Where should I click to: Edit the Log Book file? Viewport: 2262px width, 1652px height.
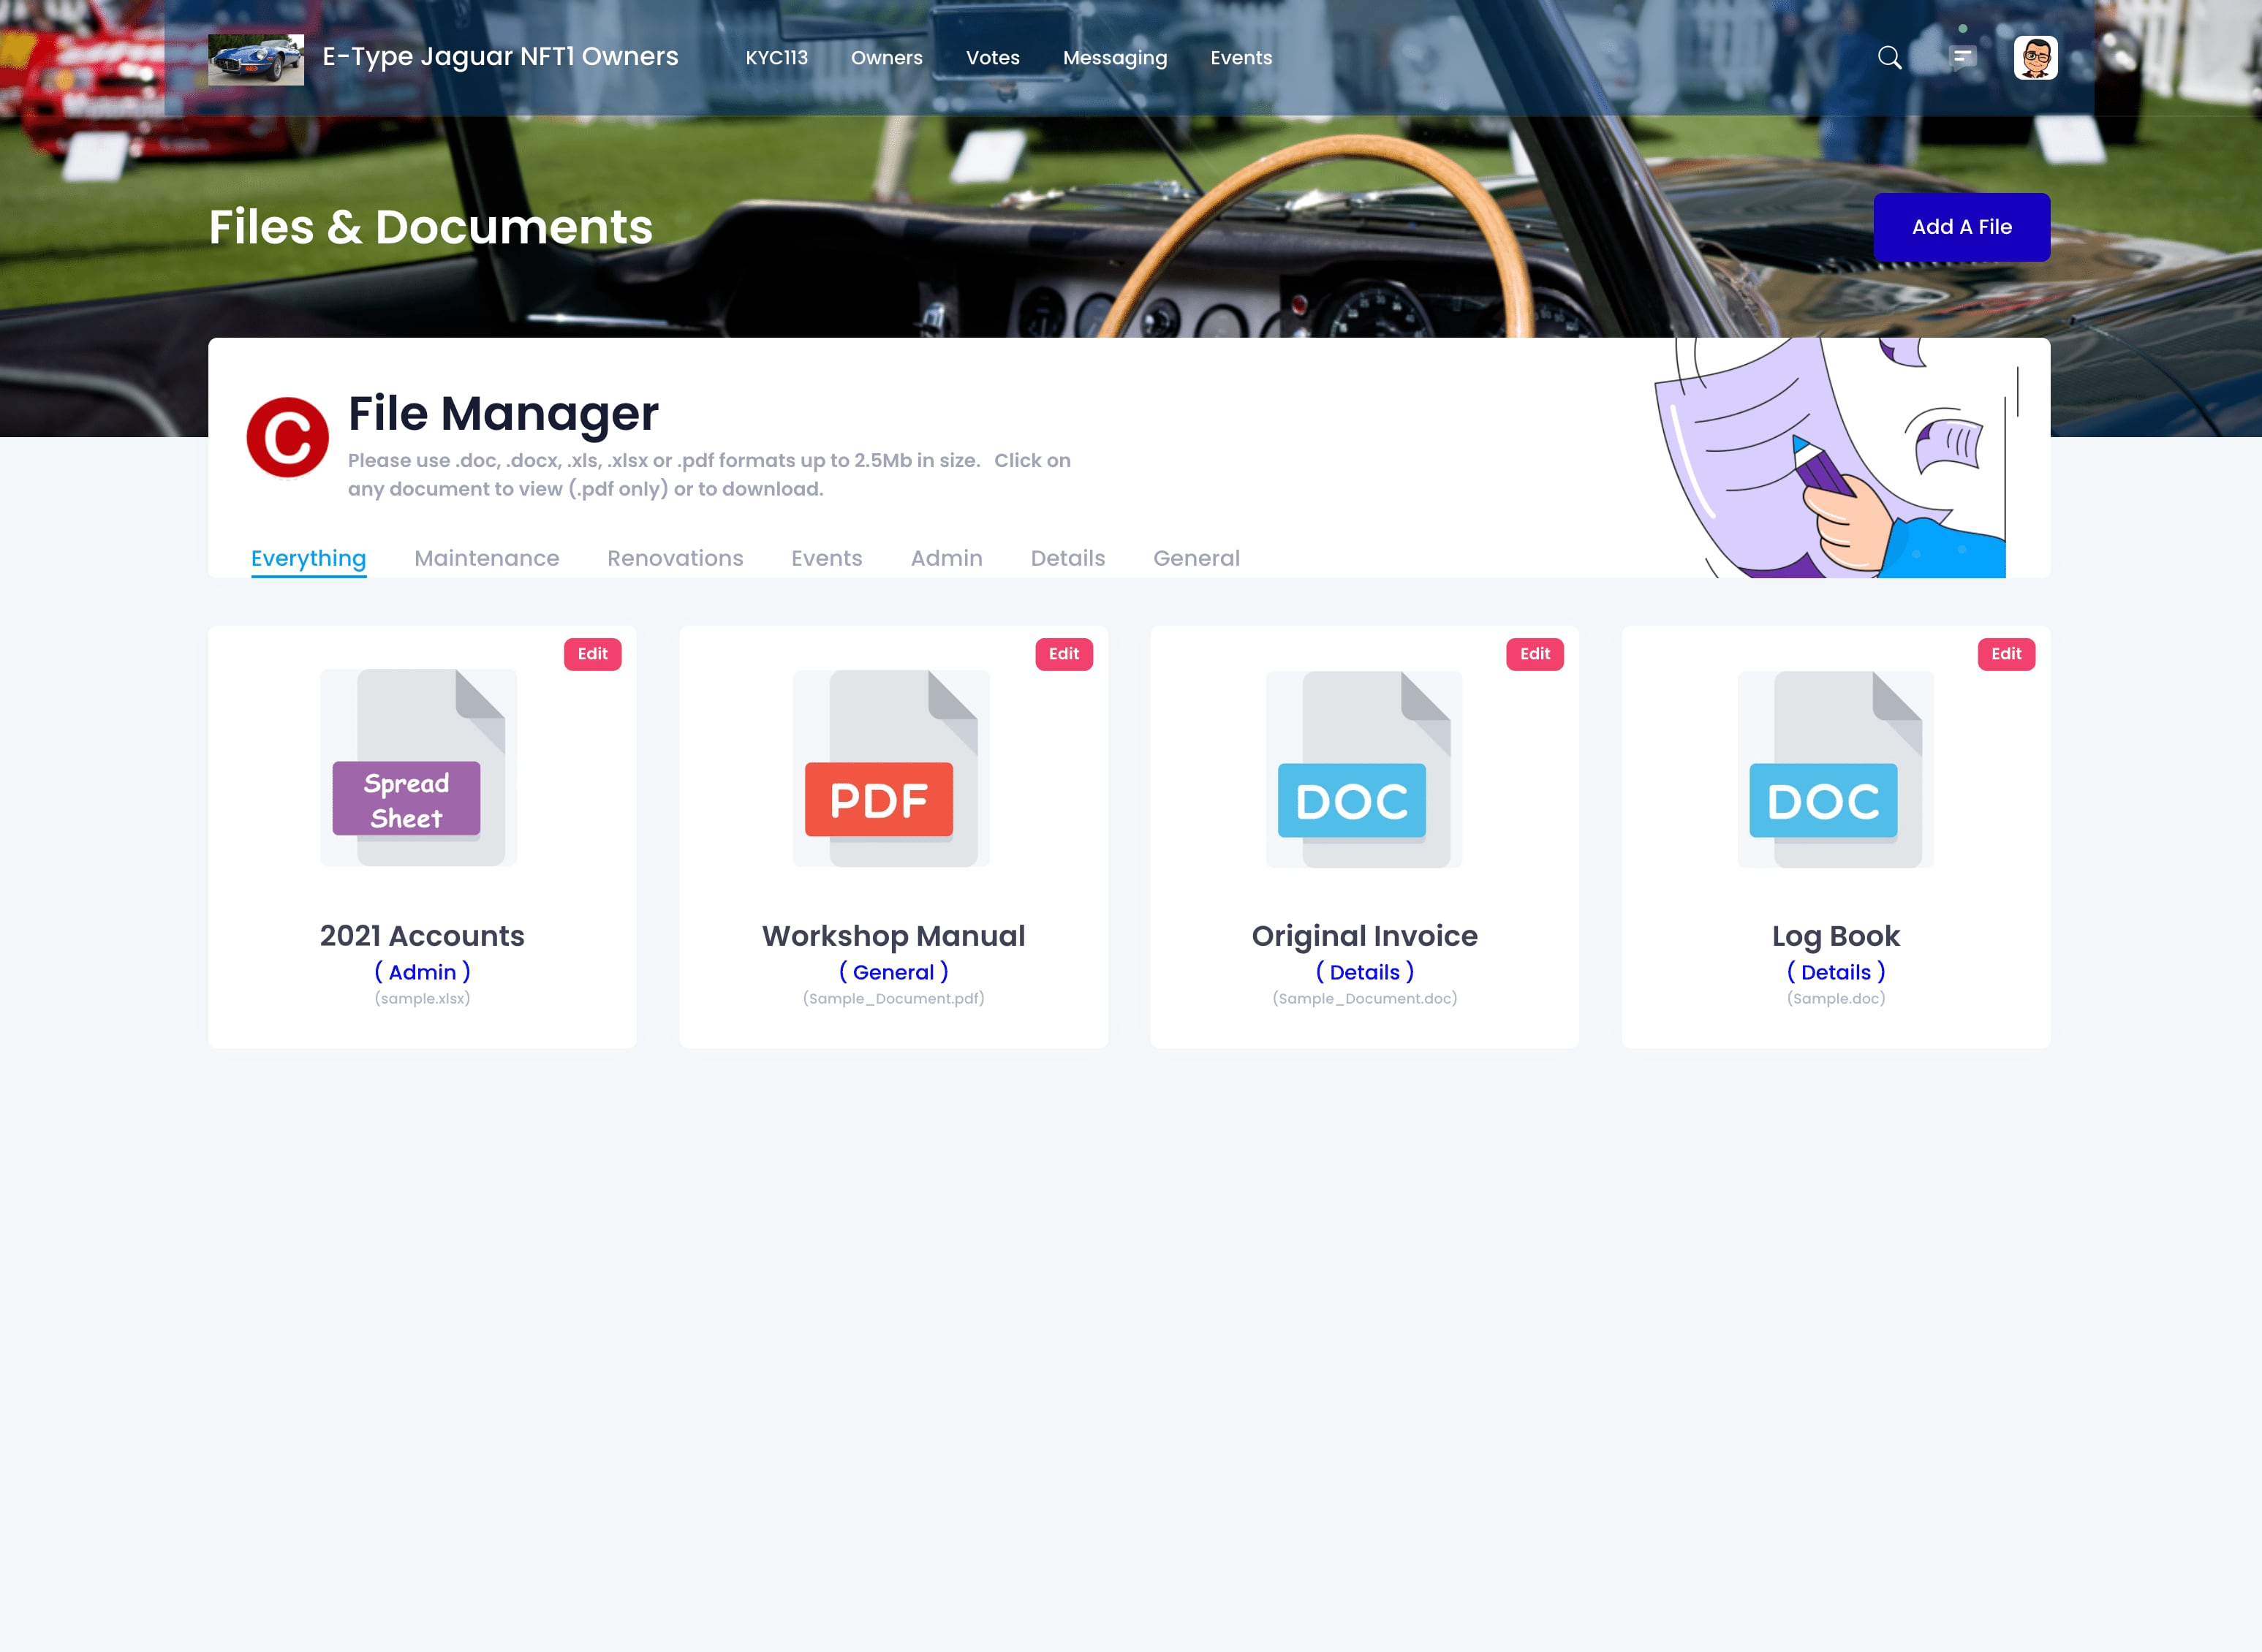pyautogui.click(x=2005, y=654)
